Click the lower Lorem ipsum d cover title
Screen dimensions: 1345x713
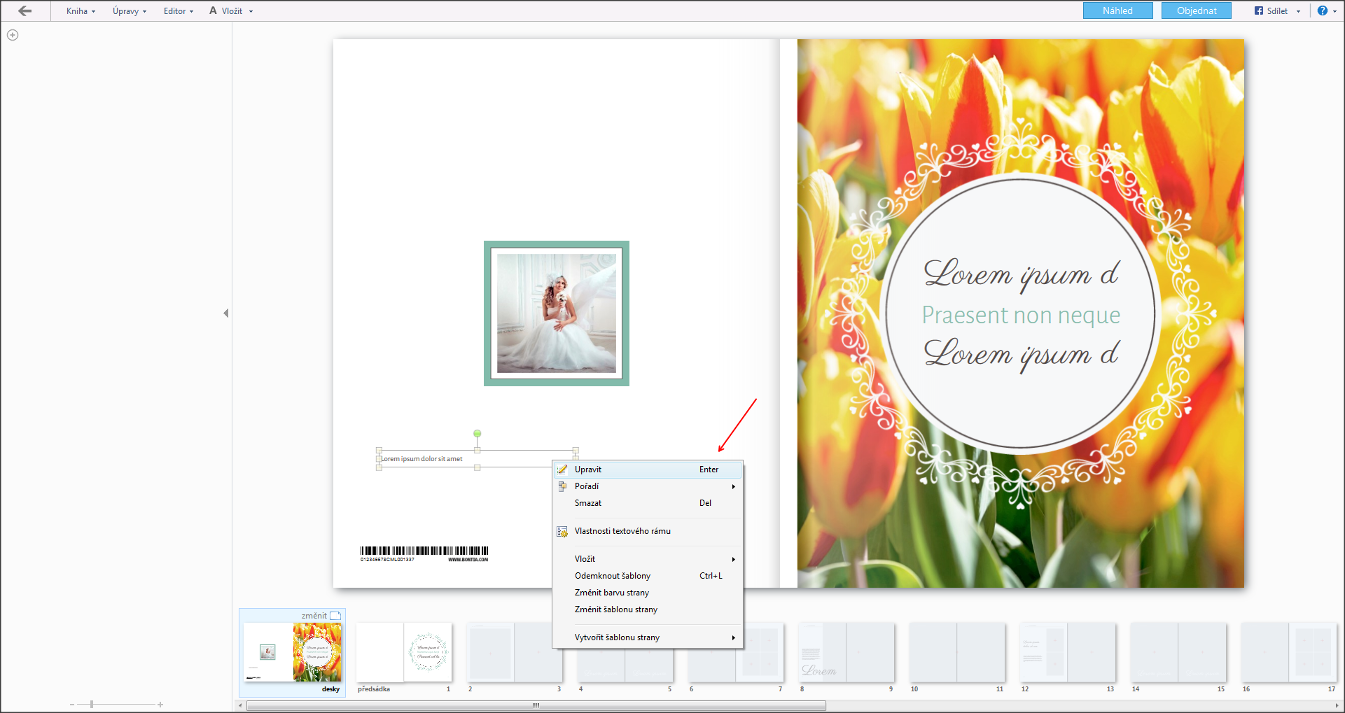pyautogui.click(x=1021, y=353)
